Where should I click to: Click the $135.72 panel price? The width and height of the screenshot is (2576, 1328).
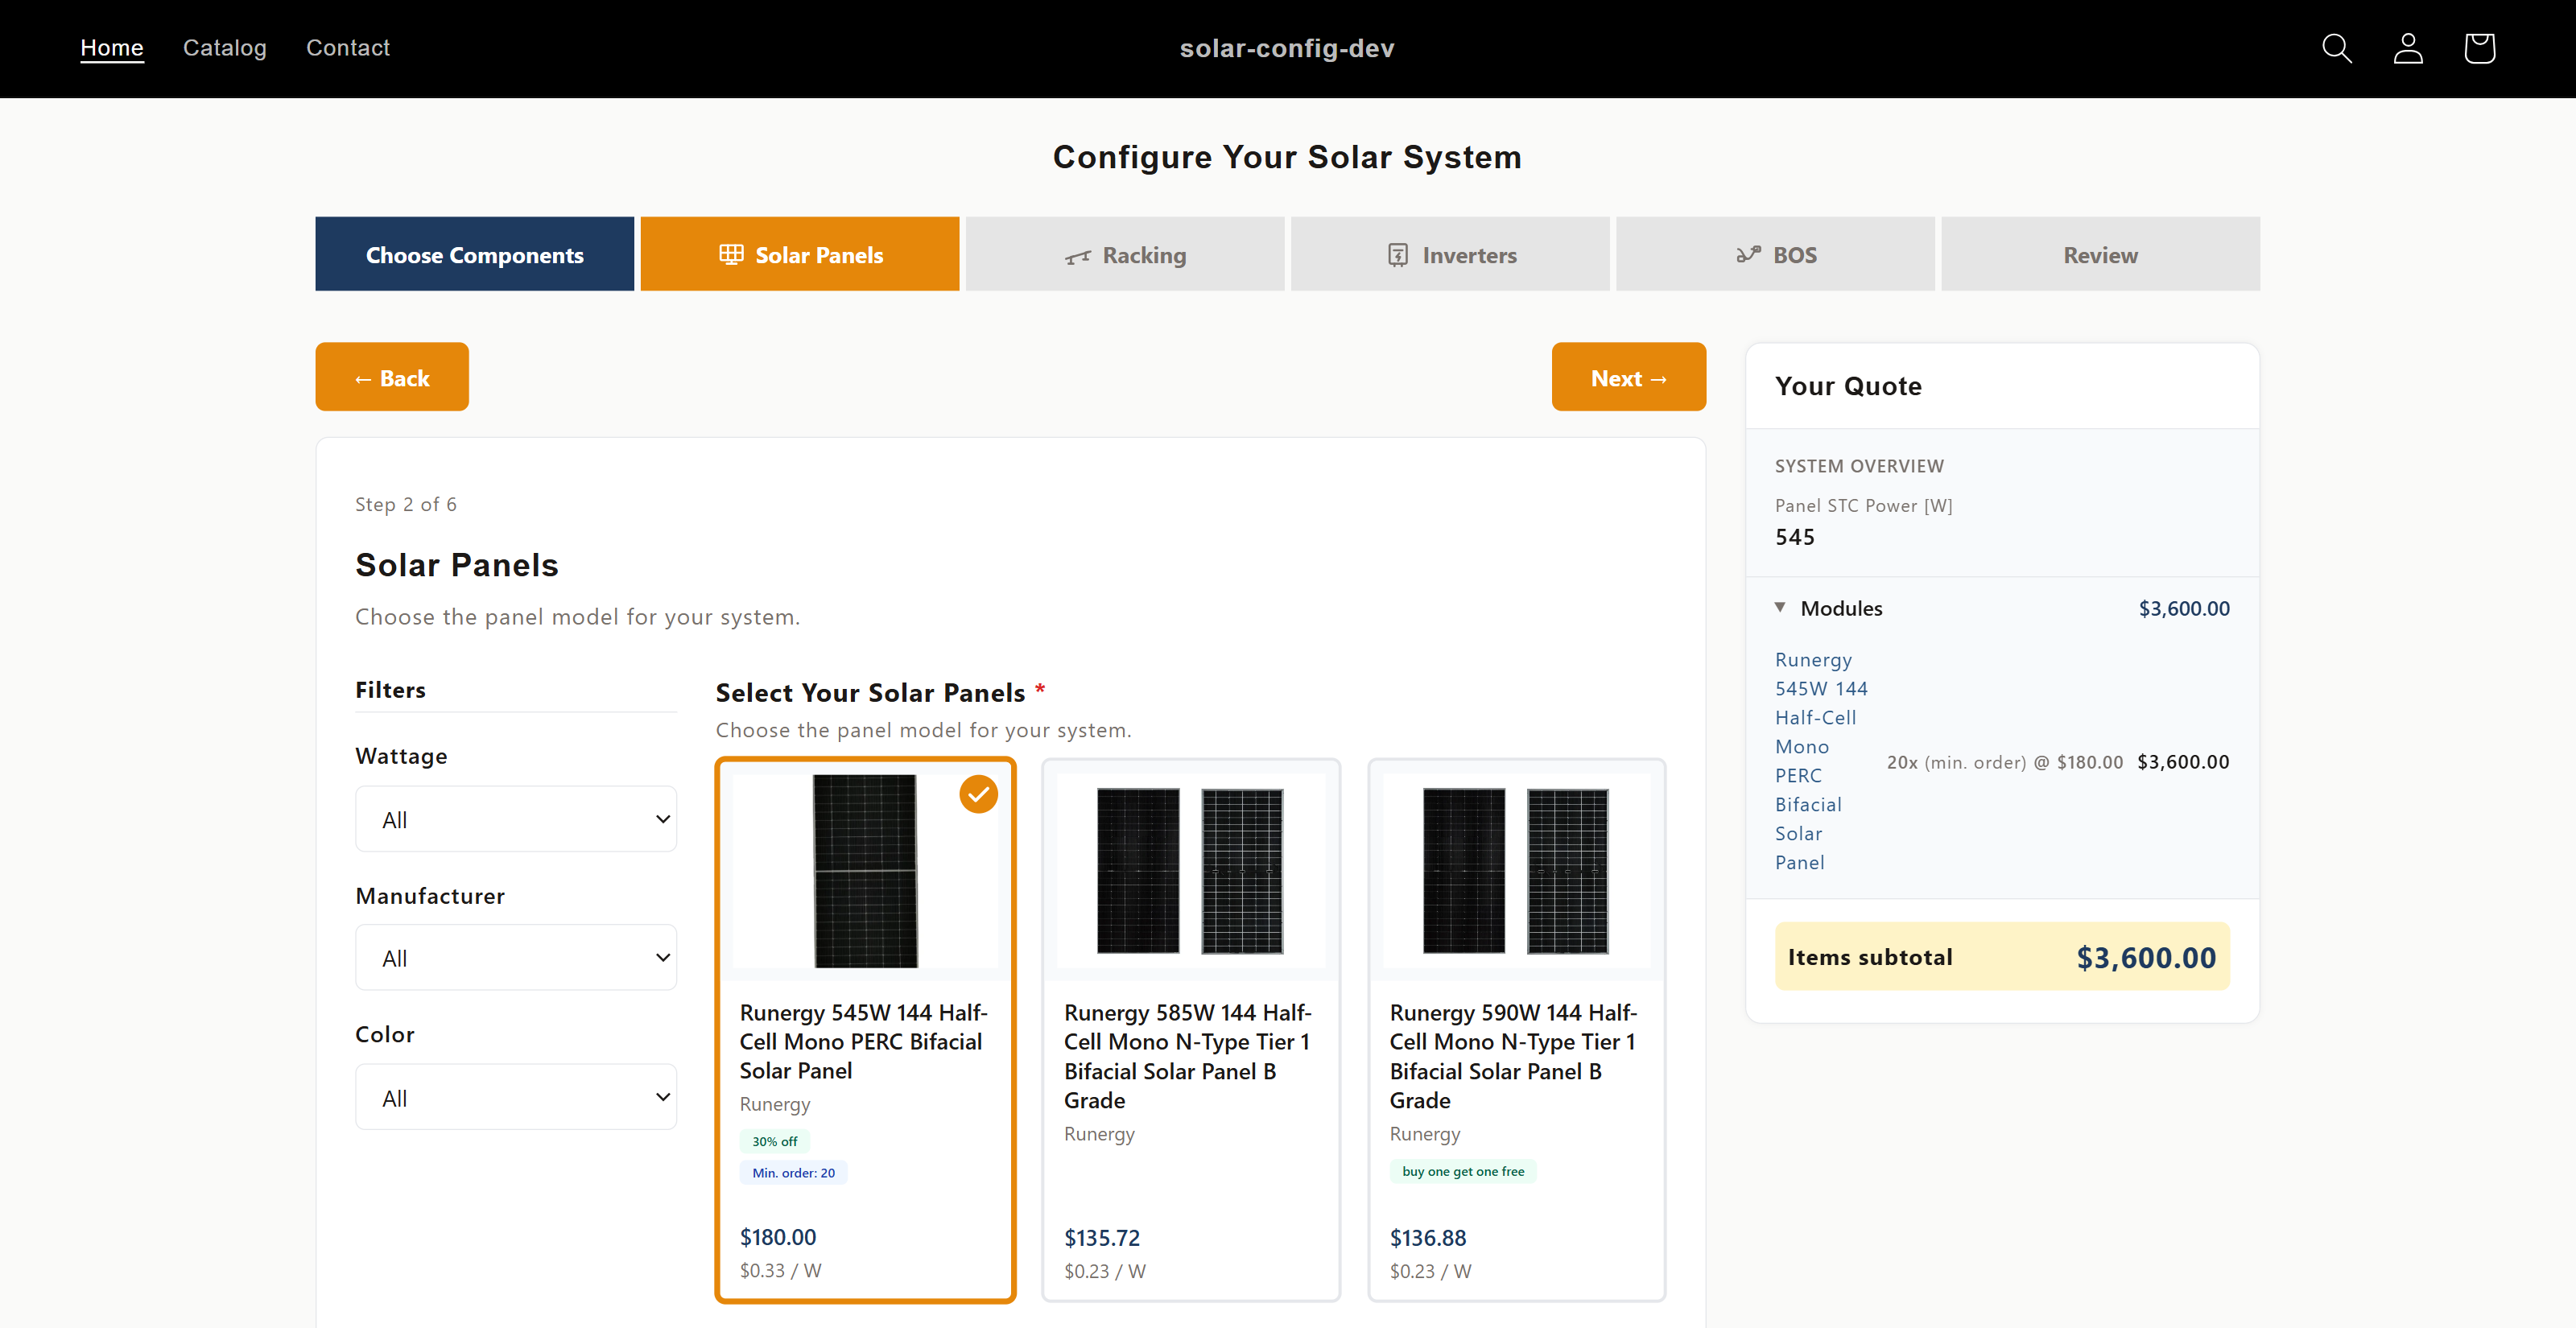tap(1102, 1238)
